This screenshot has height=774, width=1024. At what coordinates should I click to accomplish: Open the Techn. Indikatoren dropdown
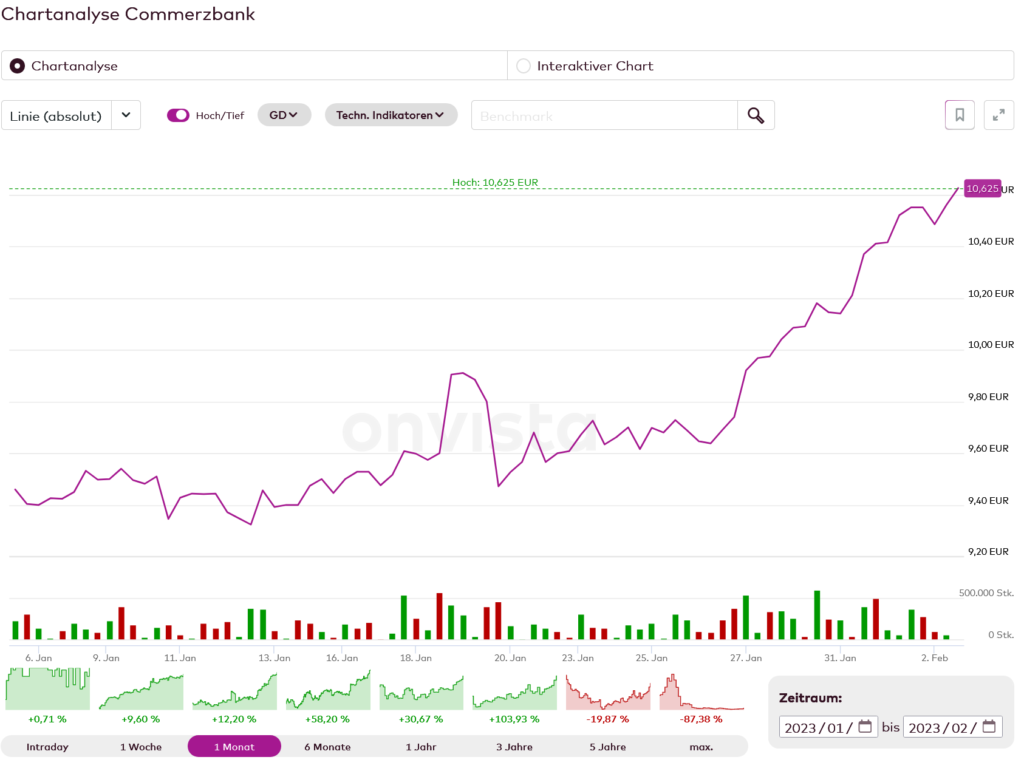pos(390,115)
